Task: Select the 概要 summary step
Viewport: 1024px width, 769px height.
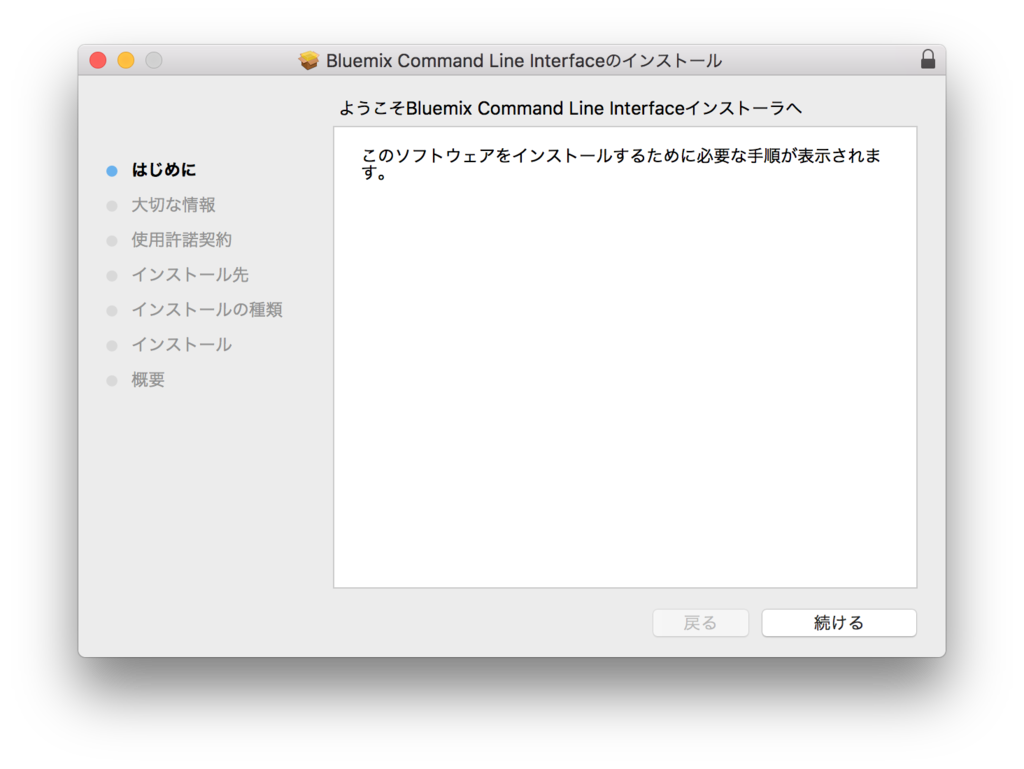Action: (148, 379)
